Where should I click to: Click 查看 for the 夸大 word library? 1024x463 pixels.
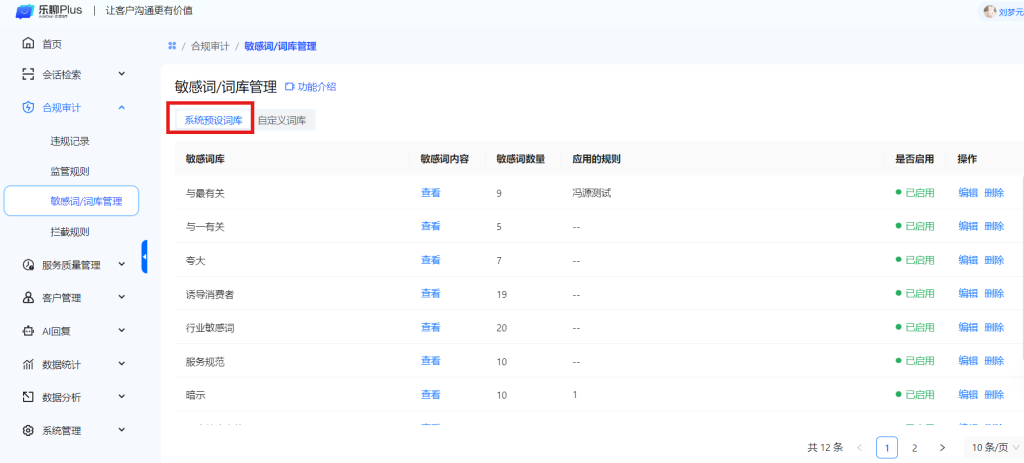click(x=430, y=260)
